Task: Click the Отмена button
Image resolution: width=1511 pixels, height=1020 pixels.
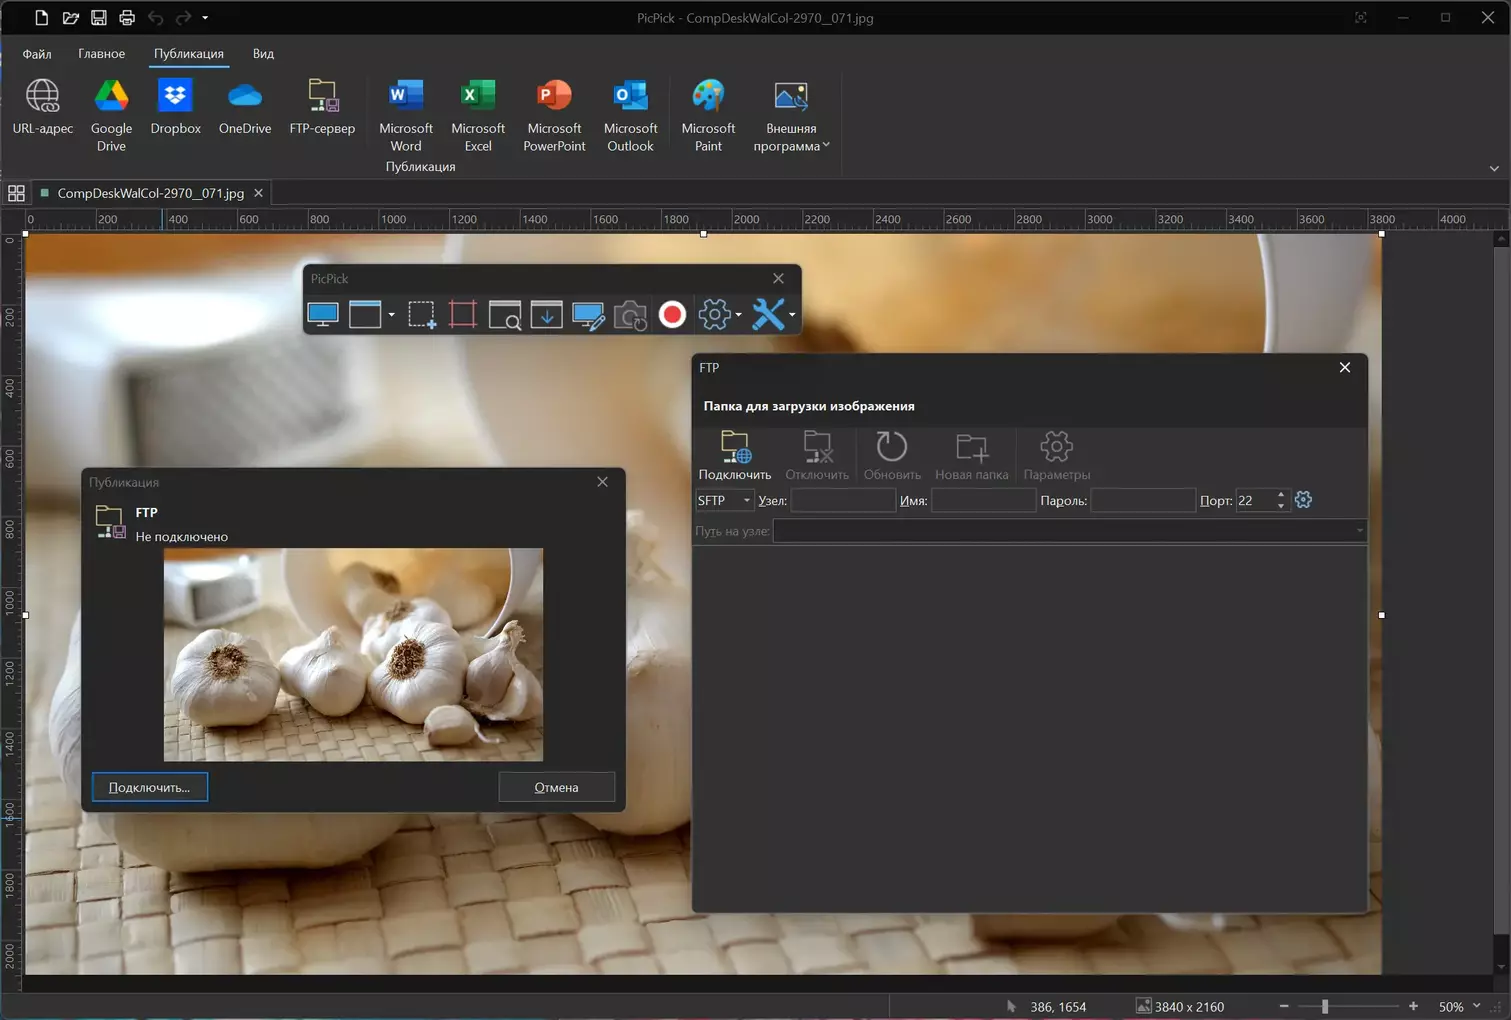Action: (556, 787)
